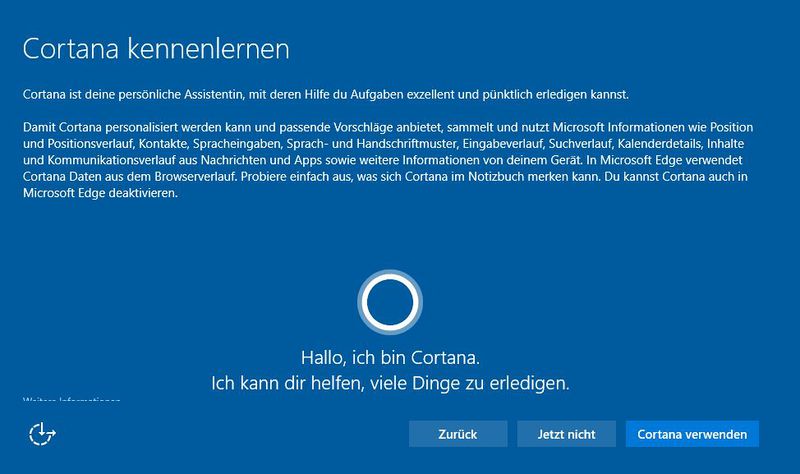Click the paragraph line starting Damit Cortana personalisiert
Viewport: 800px width, 474px height.
click(x=388, y=127)
